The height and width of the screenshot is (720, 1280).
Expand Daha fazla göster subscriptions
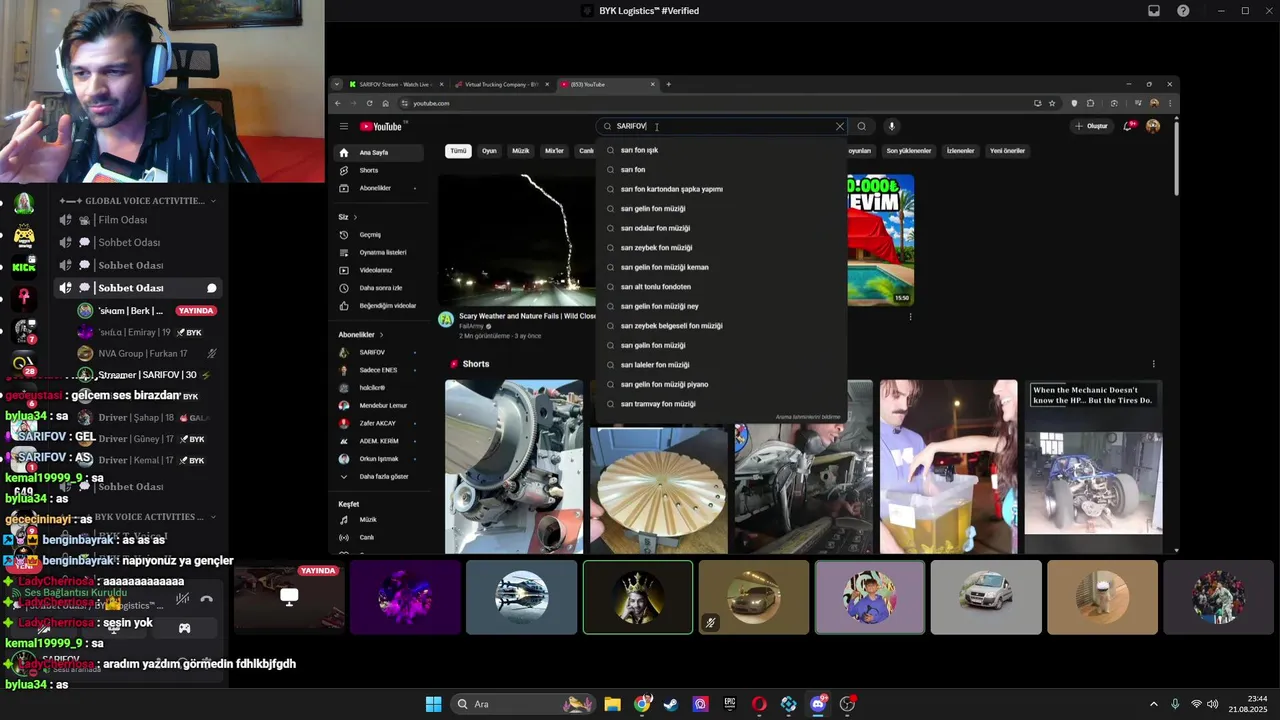pyautogui.click(x=383, y=476)
